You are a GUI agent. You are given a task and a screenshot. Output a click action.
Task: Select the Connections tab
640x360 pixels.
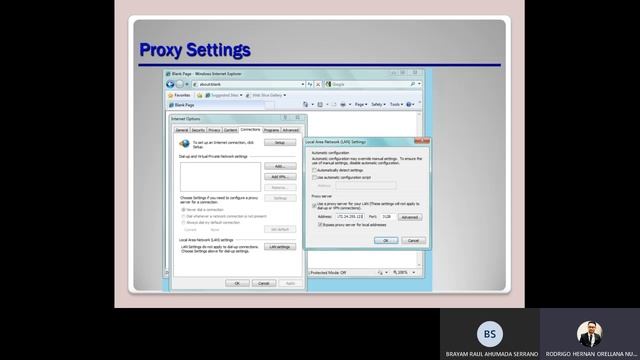[250, 129]
